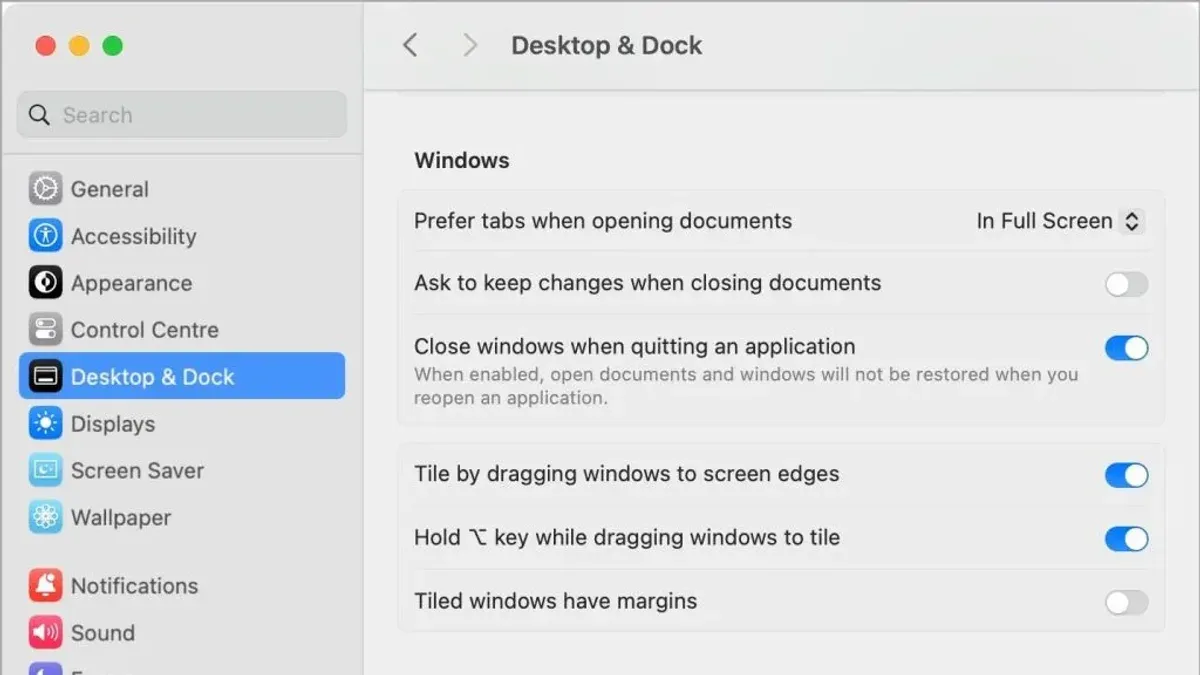Click in the Search field

(182, 115)
